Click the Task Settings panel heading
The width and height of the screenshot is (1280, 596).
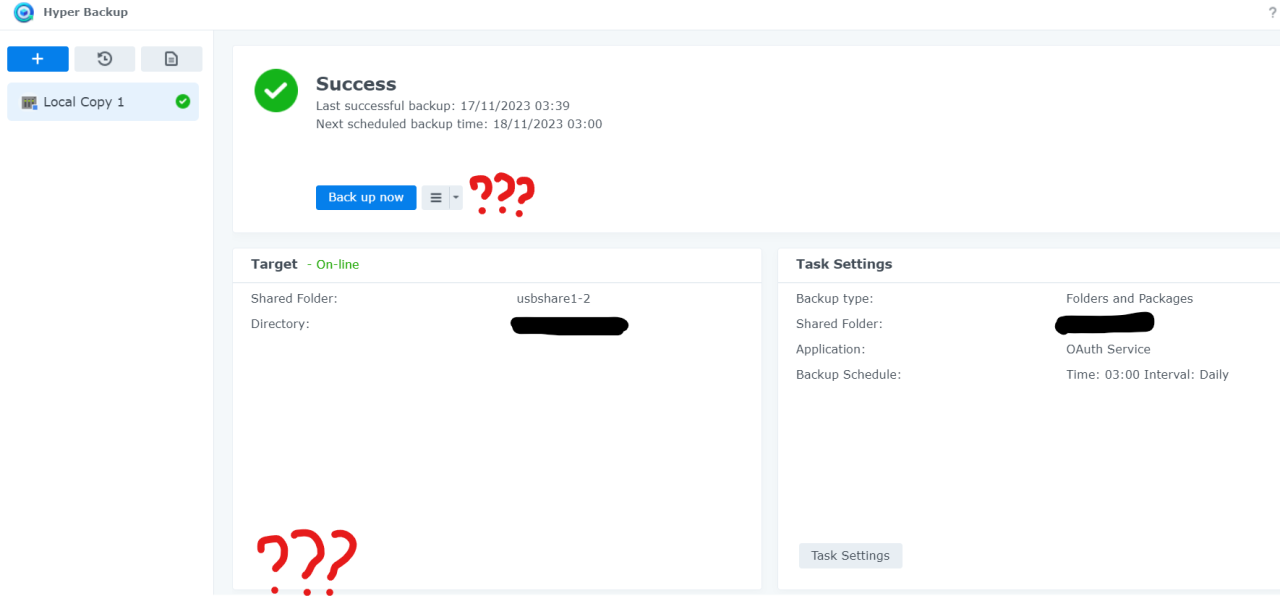(844, 264)
